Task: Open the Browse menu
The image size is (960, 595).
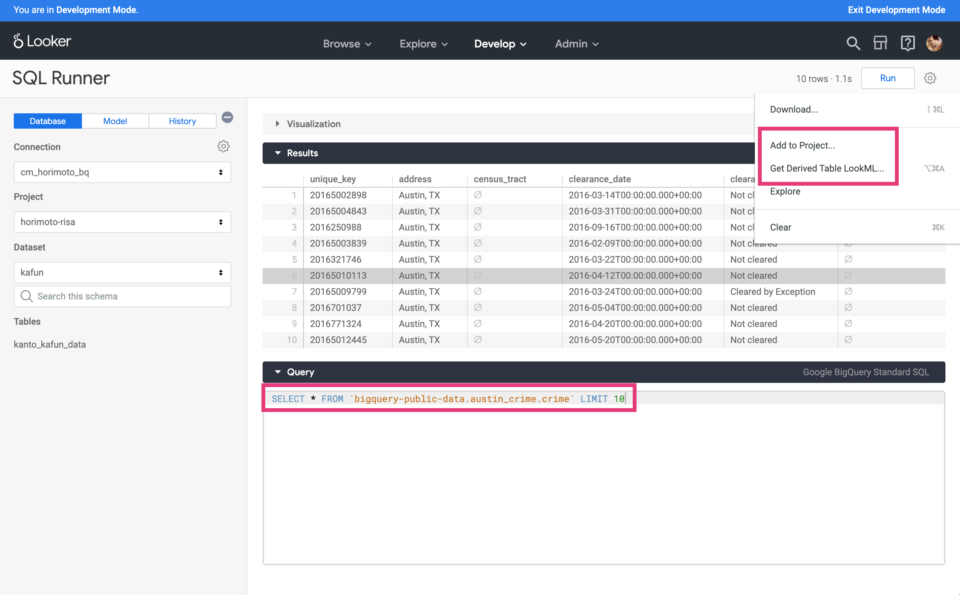Action: coord(347,44)
